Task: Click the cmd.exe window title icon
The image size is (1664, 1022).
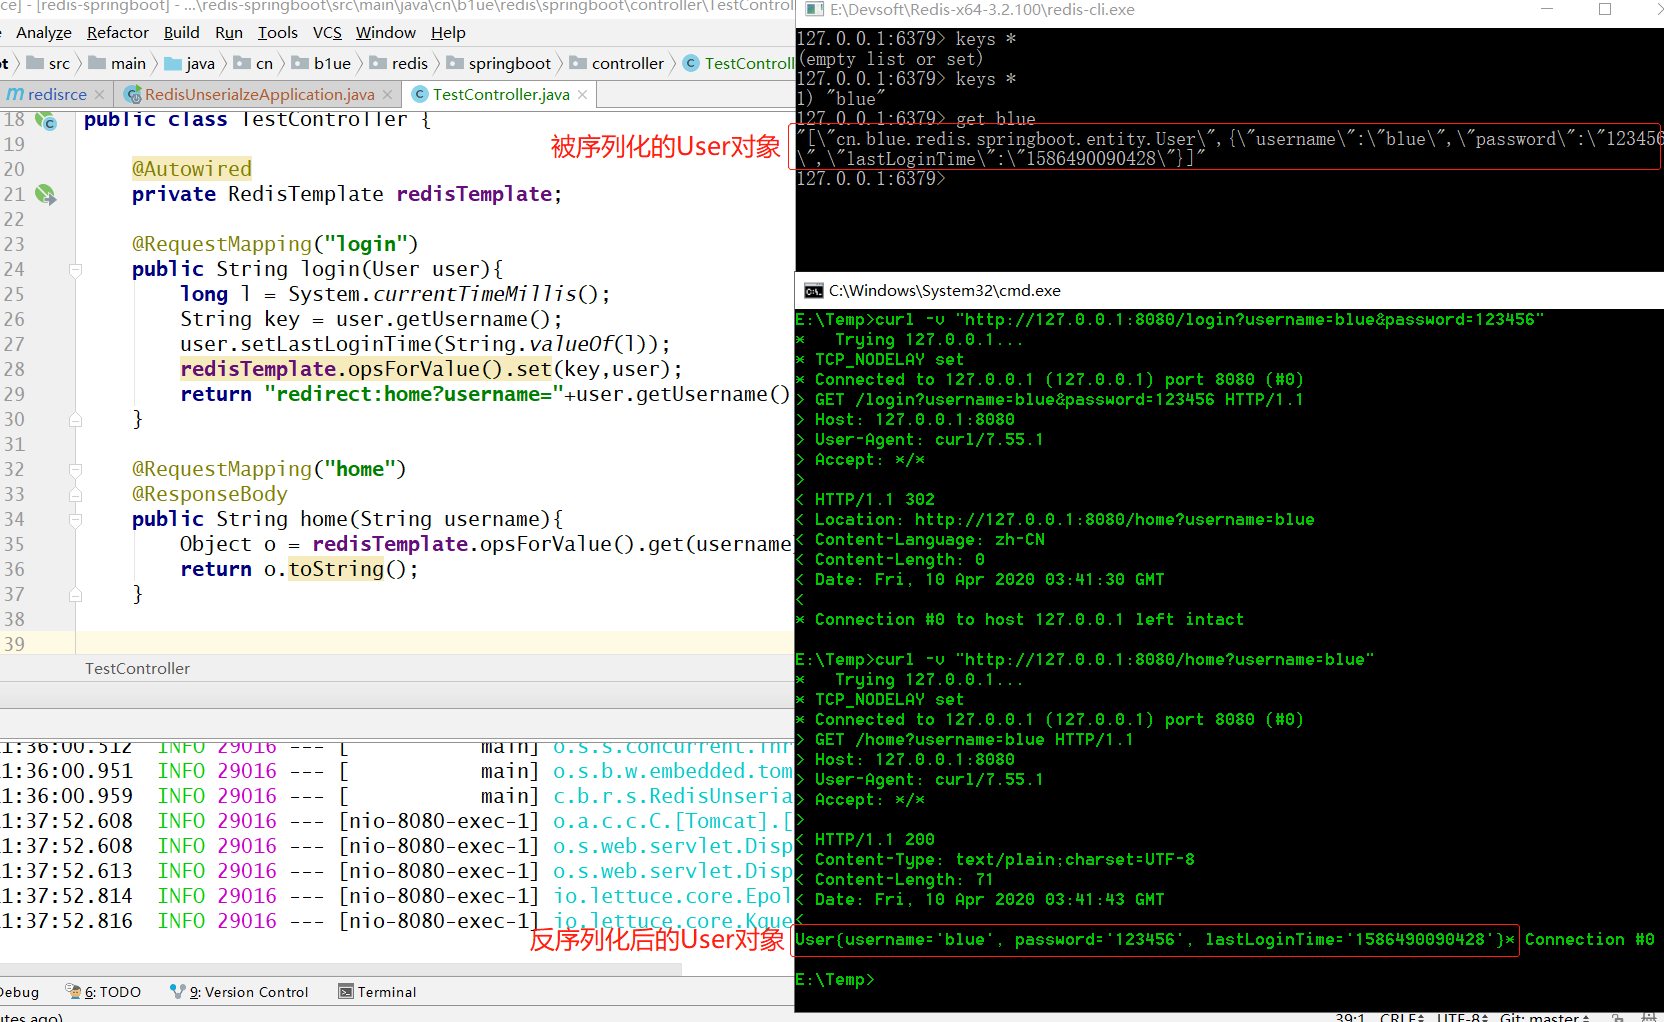Action: tap(814, 291)
